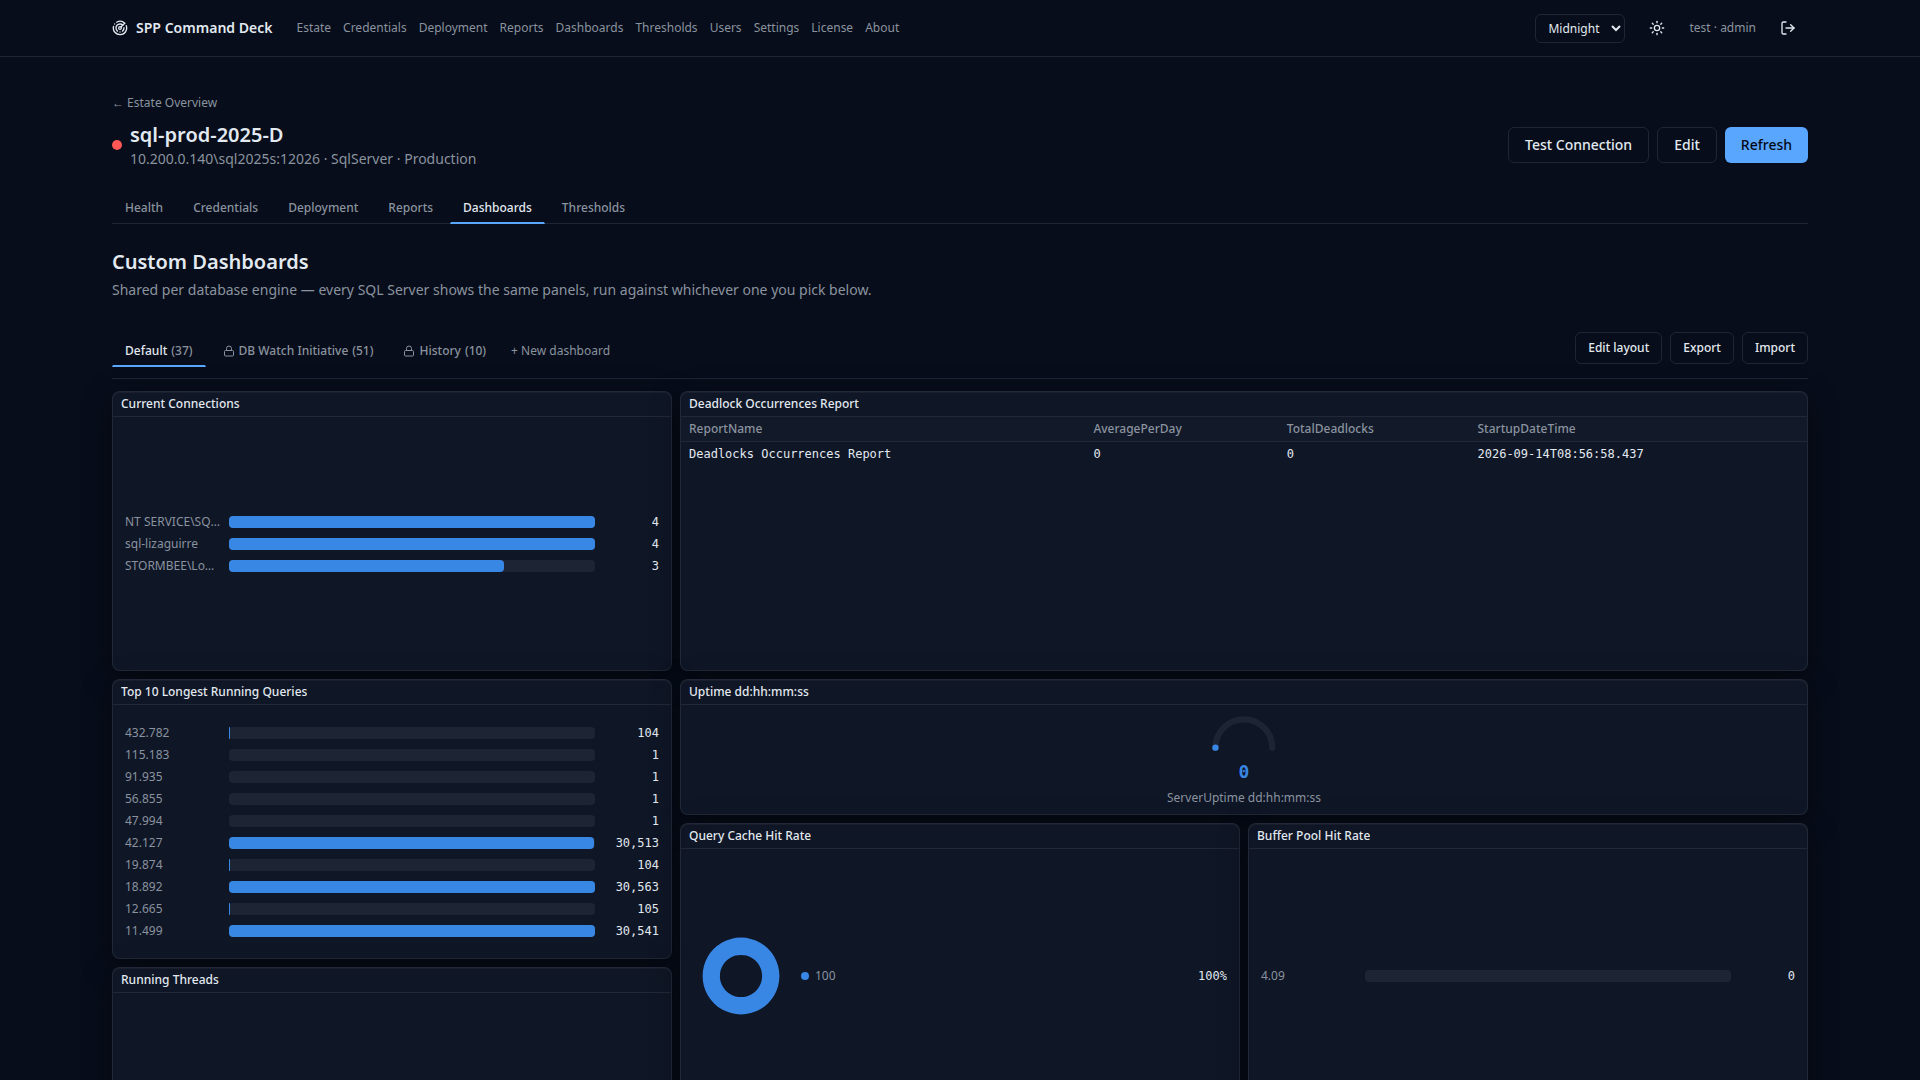Click the Deadlocks Occurrences Report row
Image resolution: width=1920 pixels, height=1080 pixels.
tap(1243, 454)
